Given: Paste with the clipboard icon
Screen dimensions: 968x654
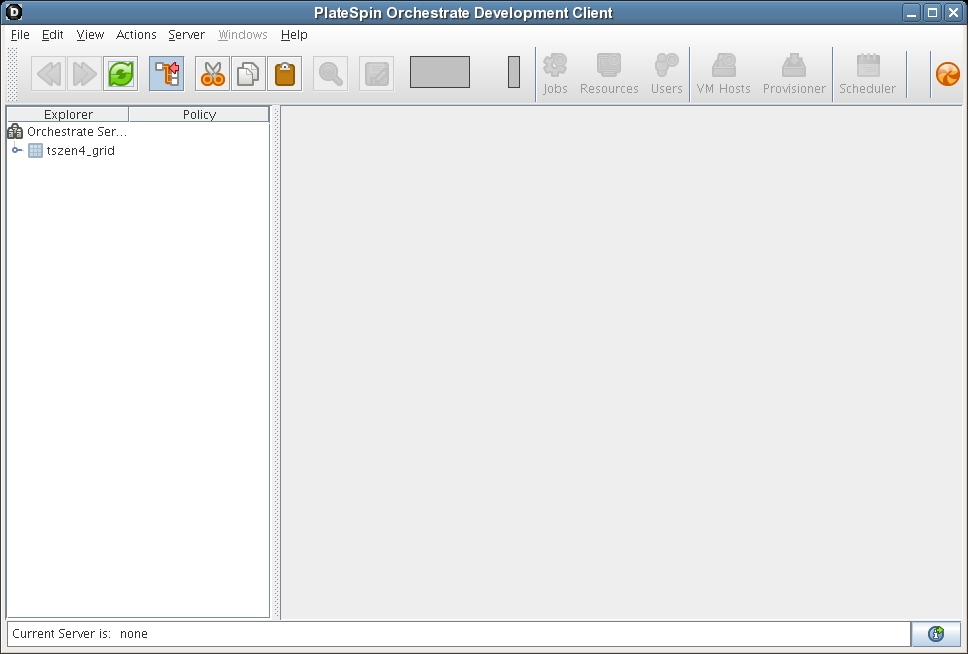Looking at the screenshot, I should click(285, 74).
